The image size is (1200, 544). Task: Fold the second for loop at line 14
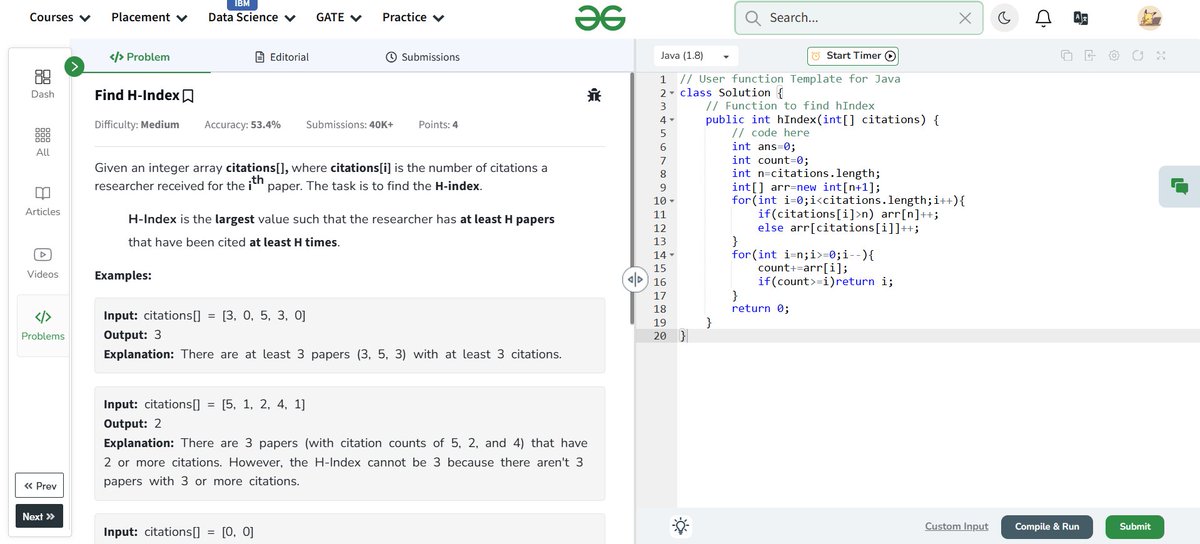coord(673,255)
